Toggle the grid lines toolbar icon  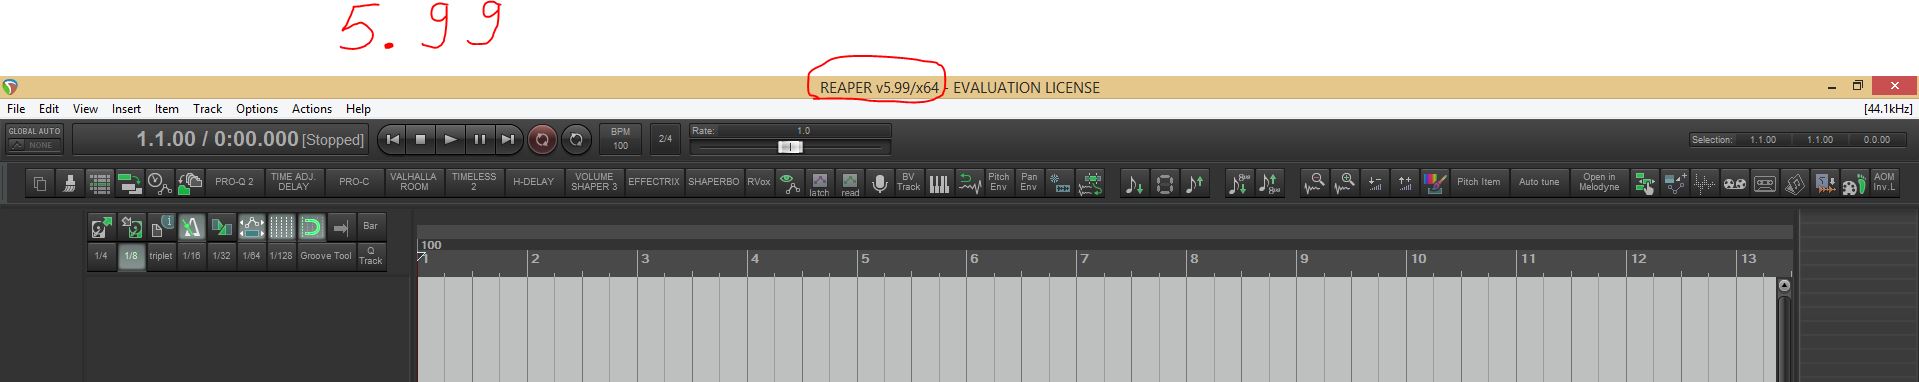[x=100, y=183]
